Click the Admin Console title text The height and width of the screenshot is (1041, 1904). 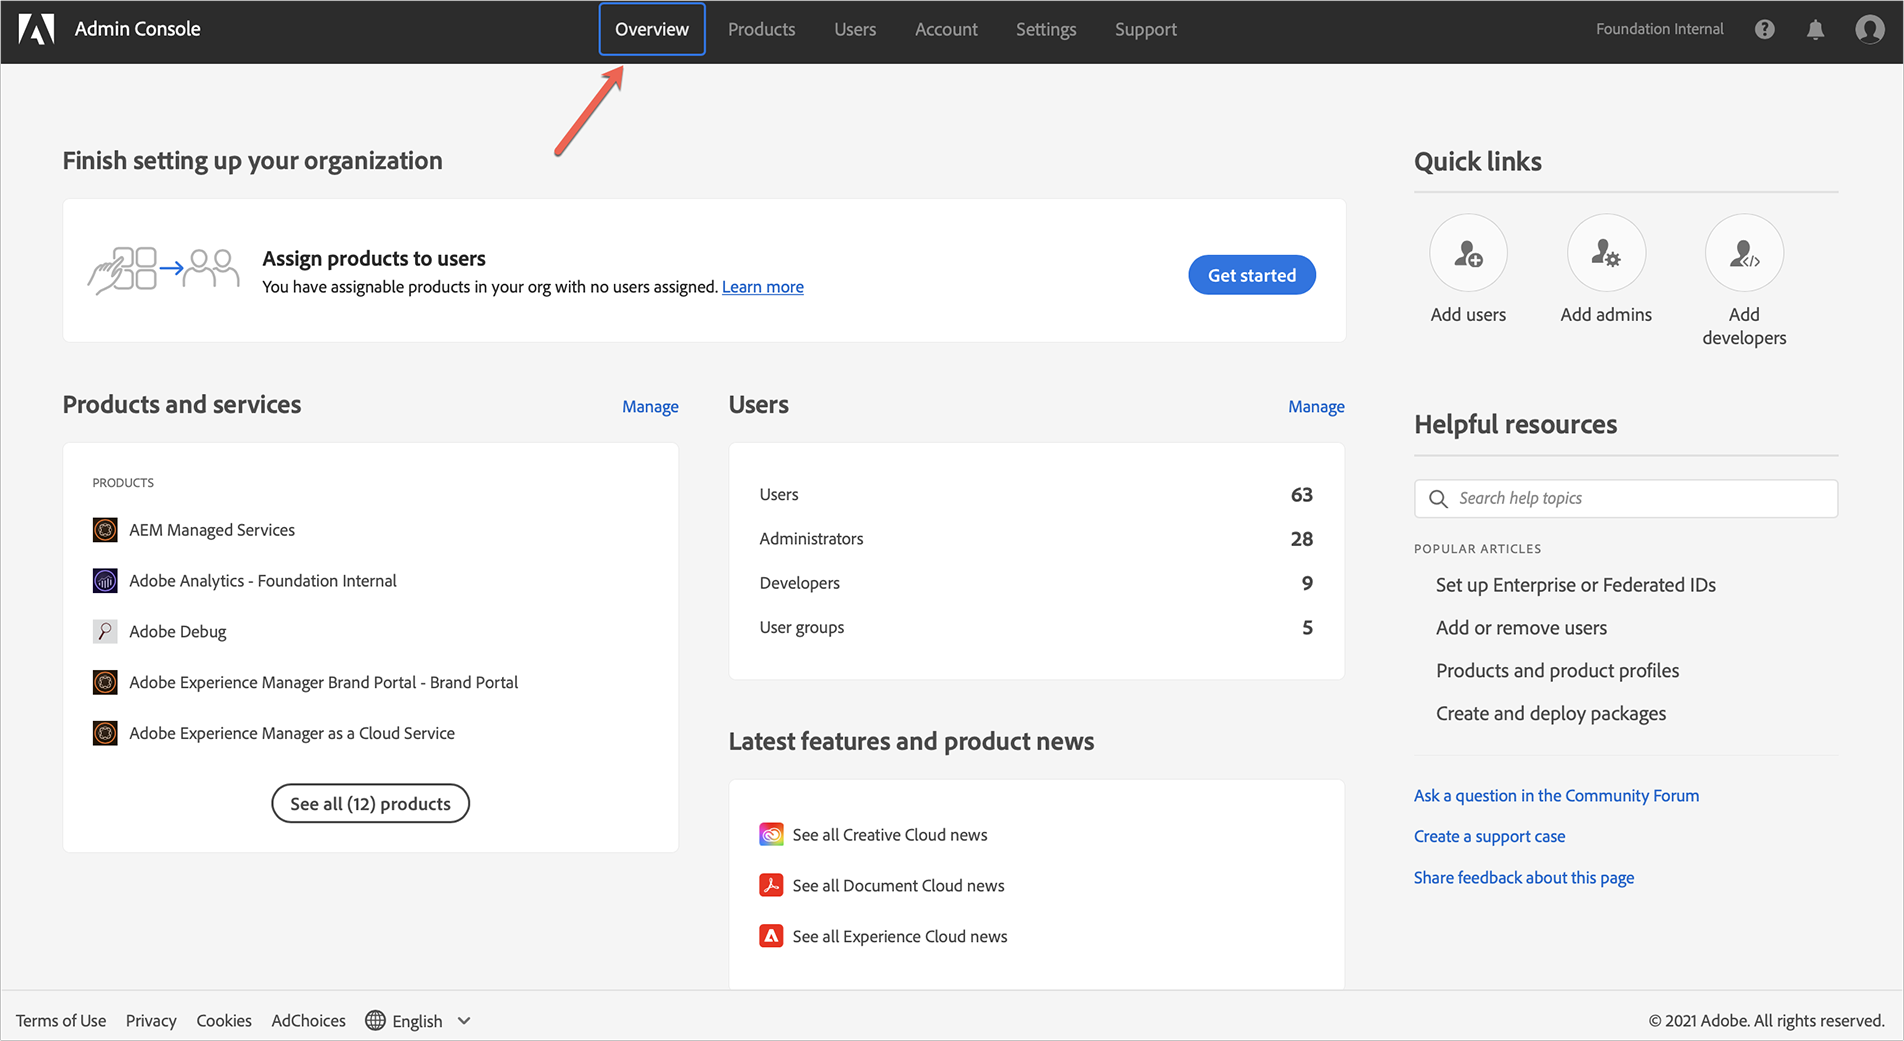point(137,29)
